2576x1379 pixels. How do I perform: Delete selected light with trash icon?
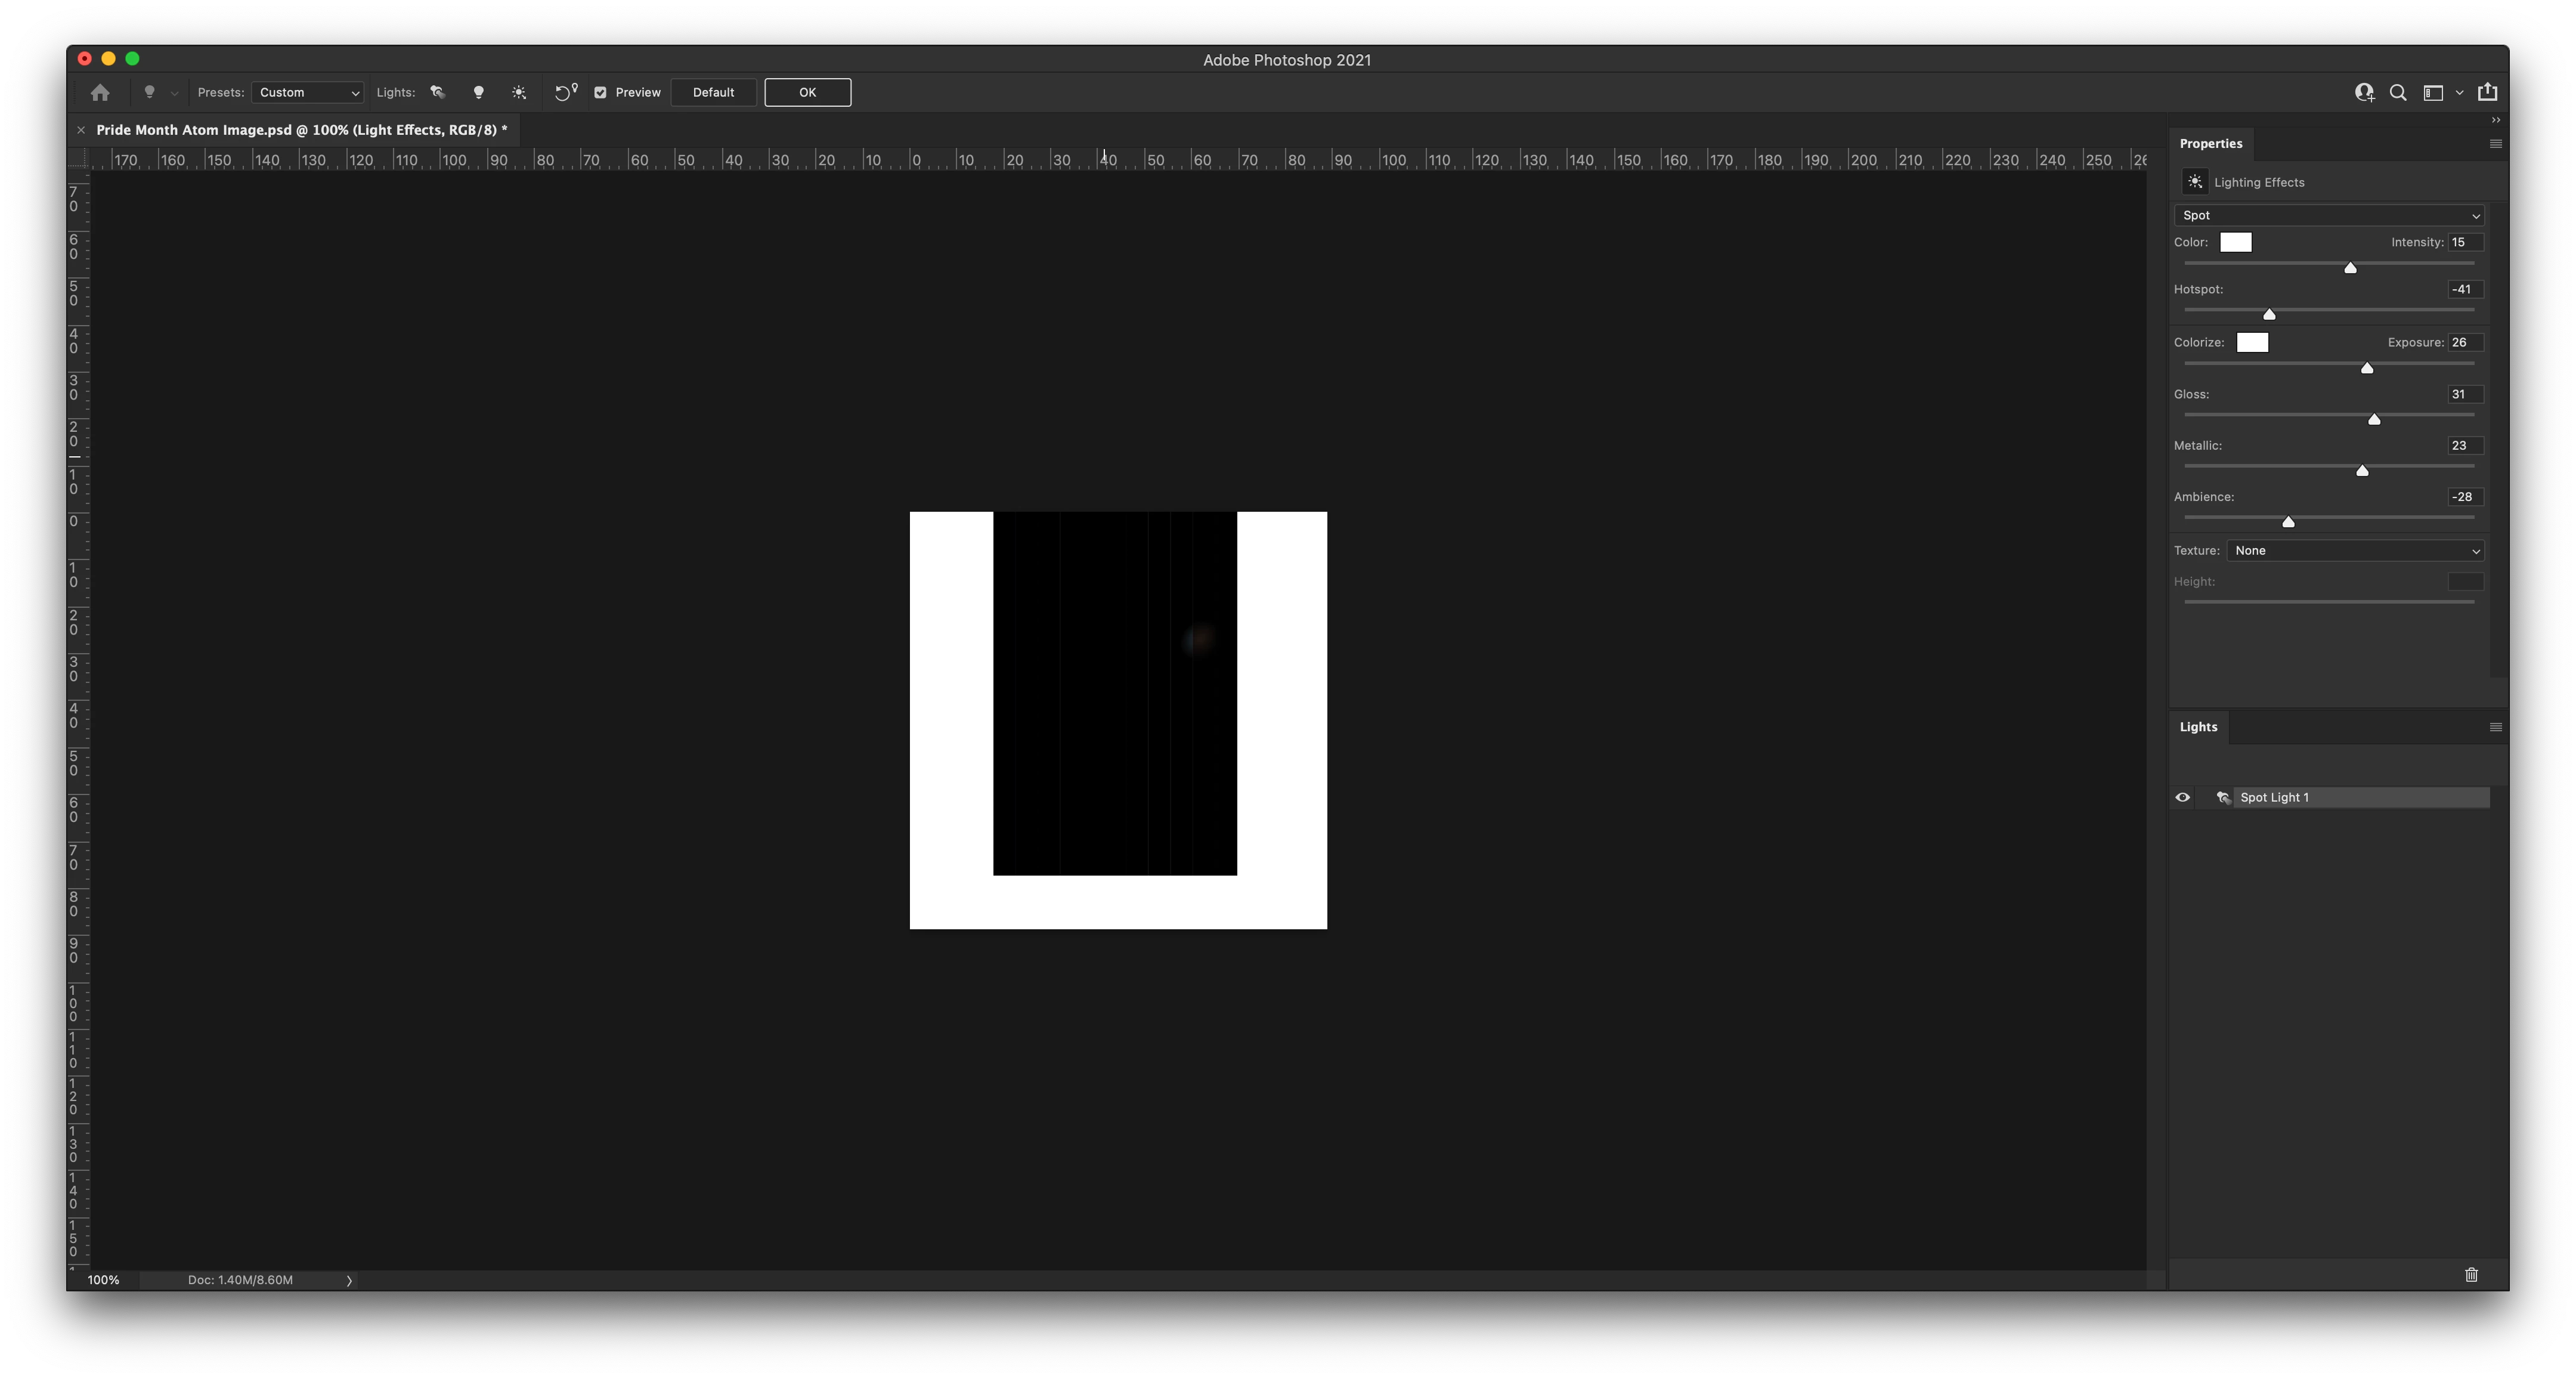coord(2471,1274)
